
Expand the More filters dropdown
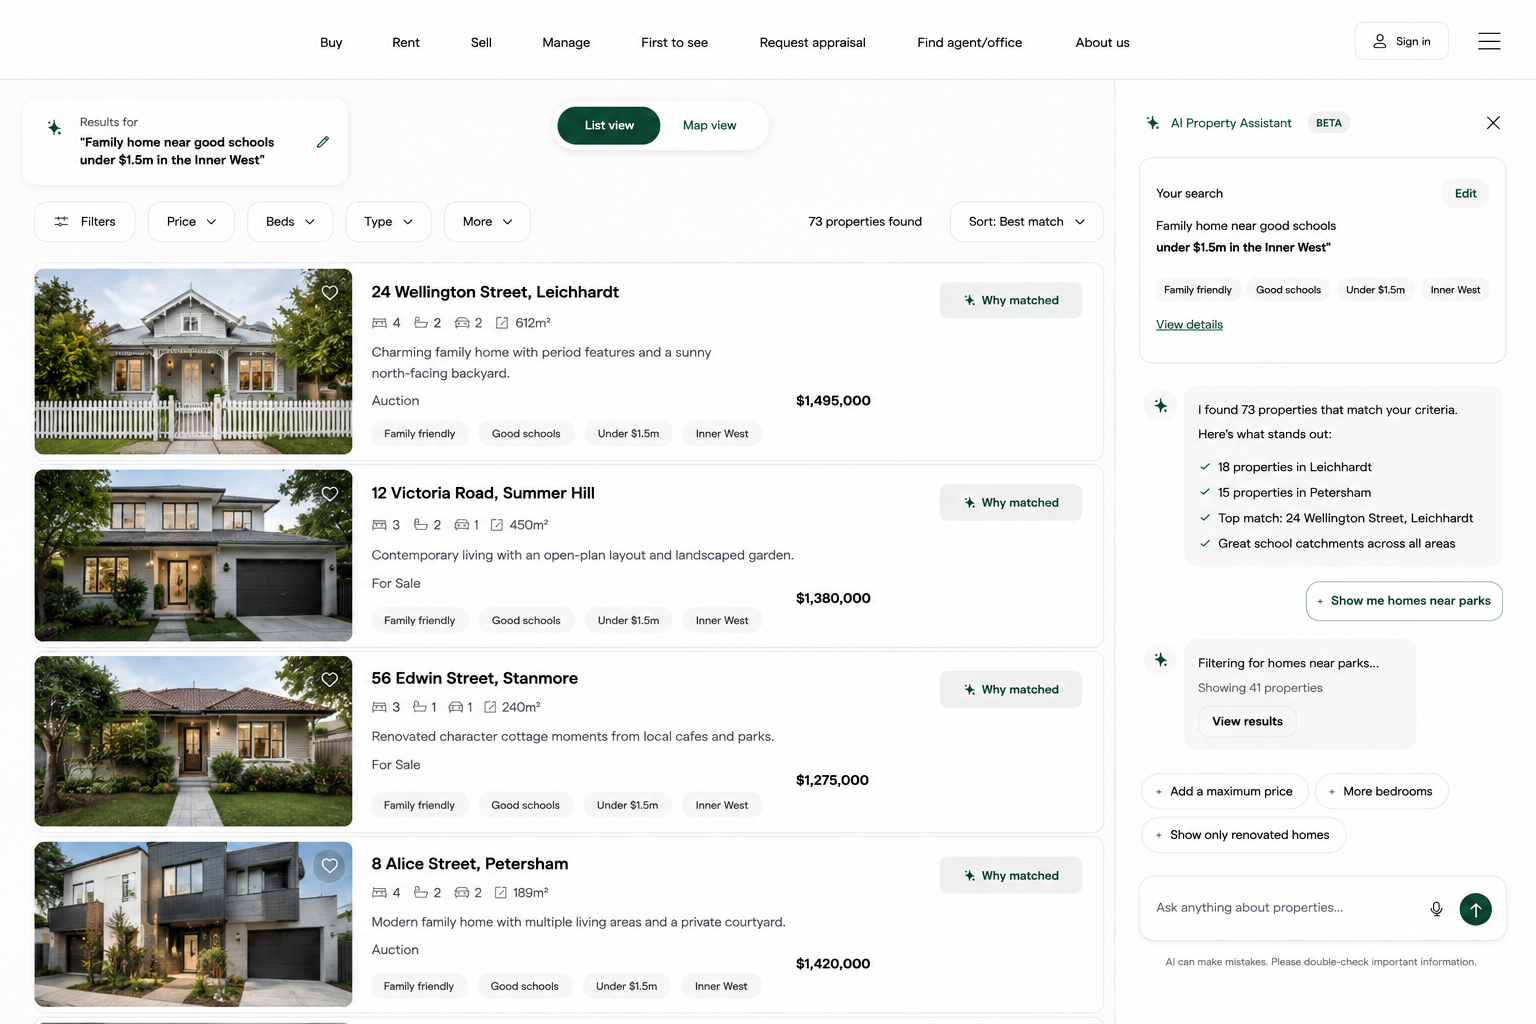[x=487, y=222]
